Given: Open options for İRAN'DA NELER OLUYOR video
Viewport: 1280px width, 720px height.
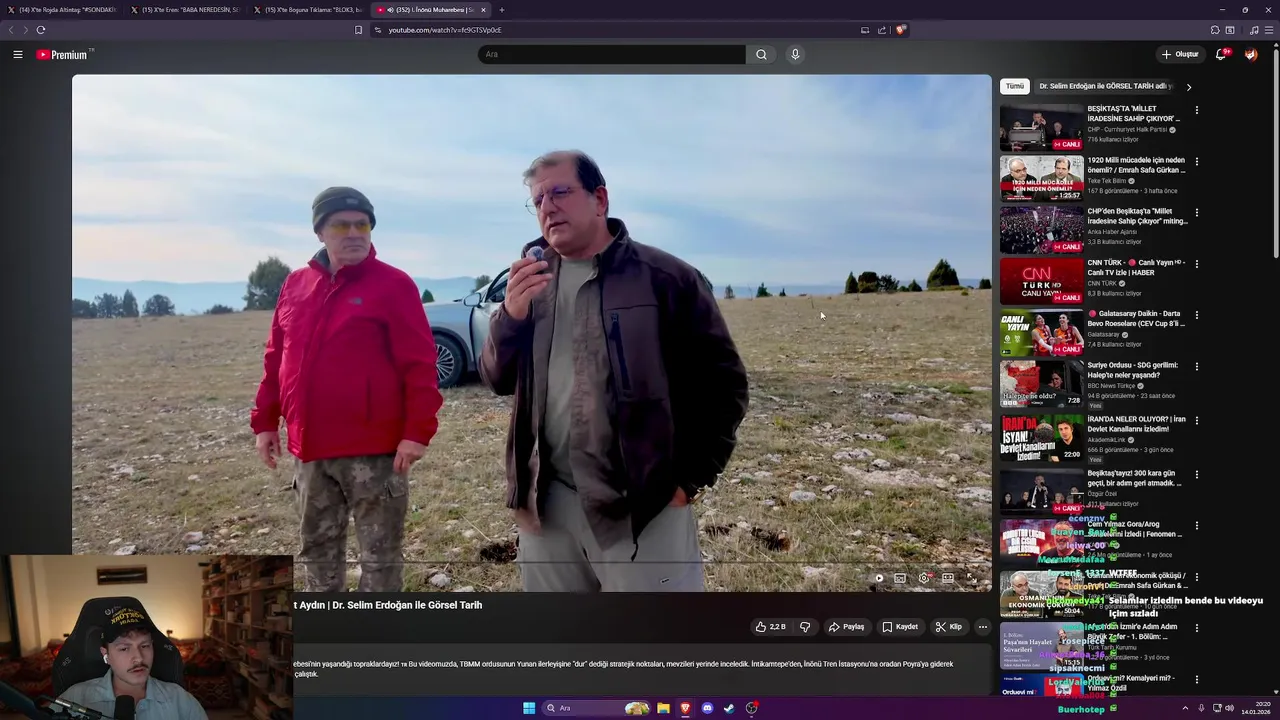Looking at the screenshot, I should (x=1197, y=420).
